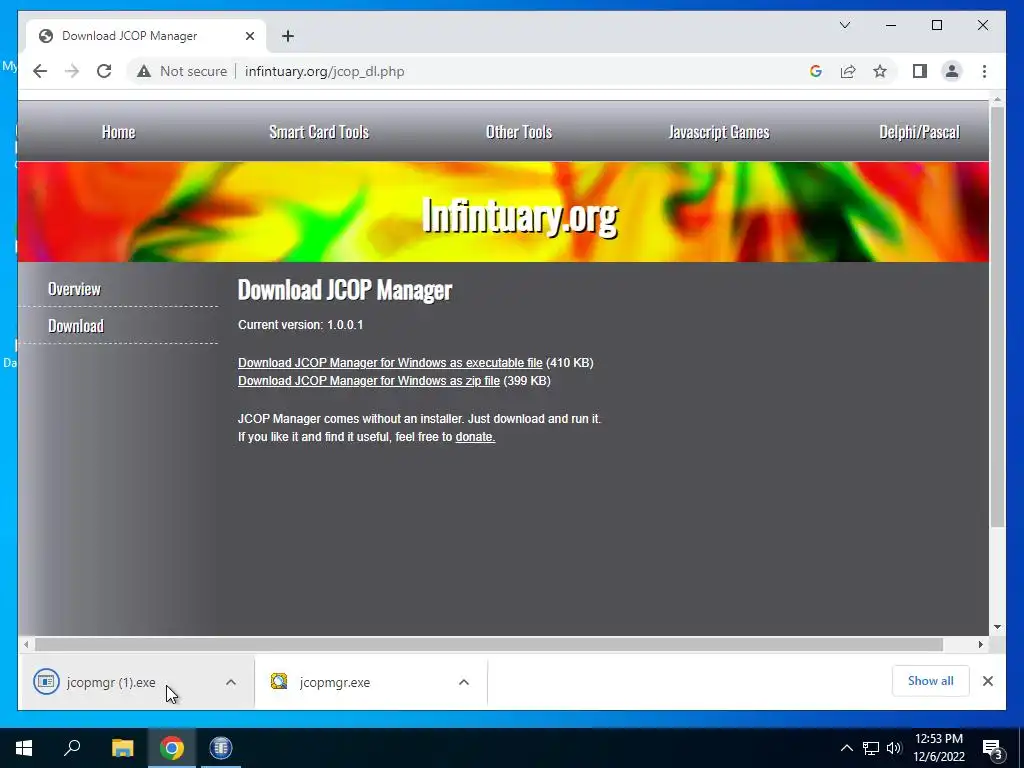Image resolution: width=1024 pixels, height=768 pixels.
Task: Share this page via share icon
Action: [848, 71]
